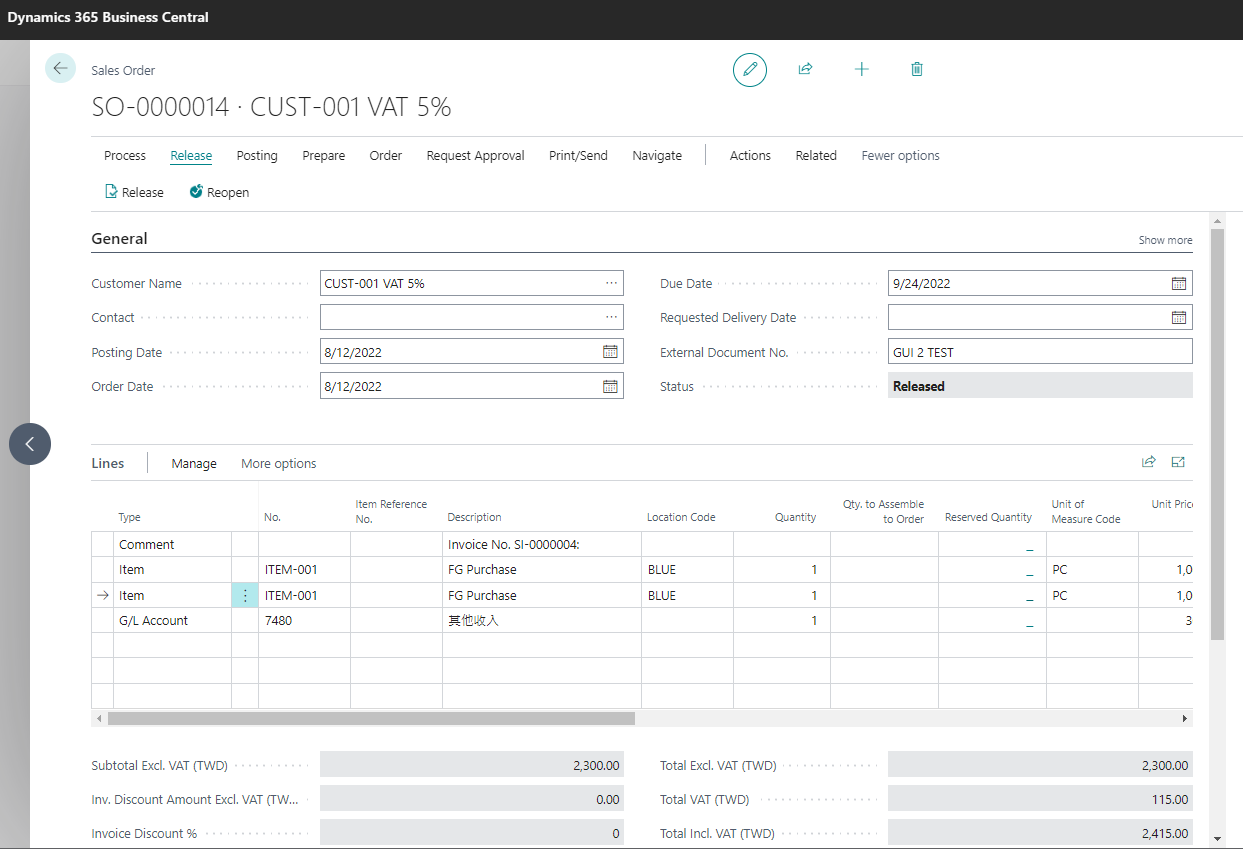Click the External Document No. field
Viewport: 1243px width, 849px height.
[1040, 352]
